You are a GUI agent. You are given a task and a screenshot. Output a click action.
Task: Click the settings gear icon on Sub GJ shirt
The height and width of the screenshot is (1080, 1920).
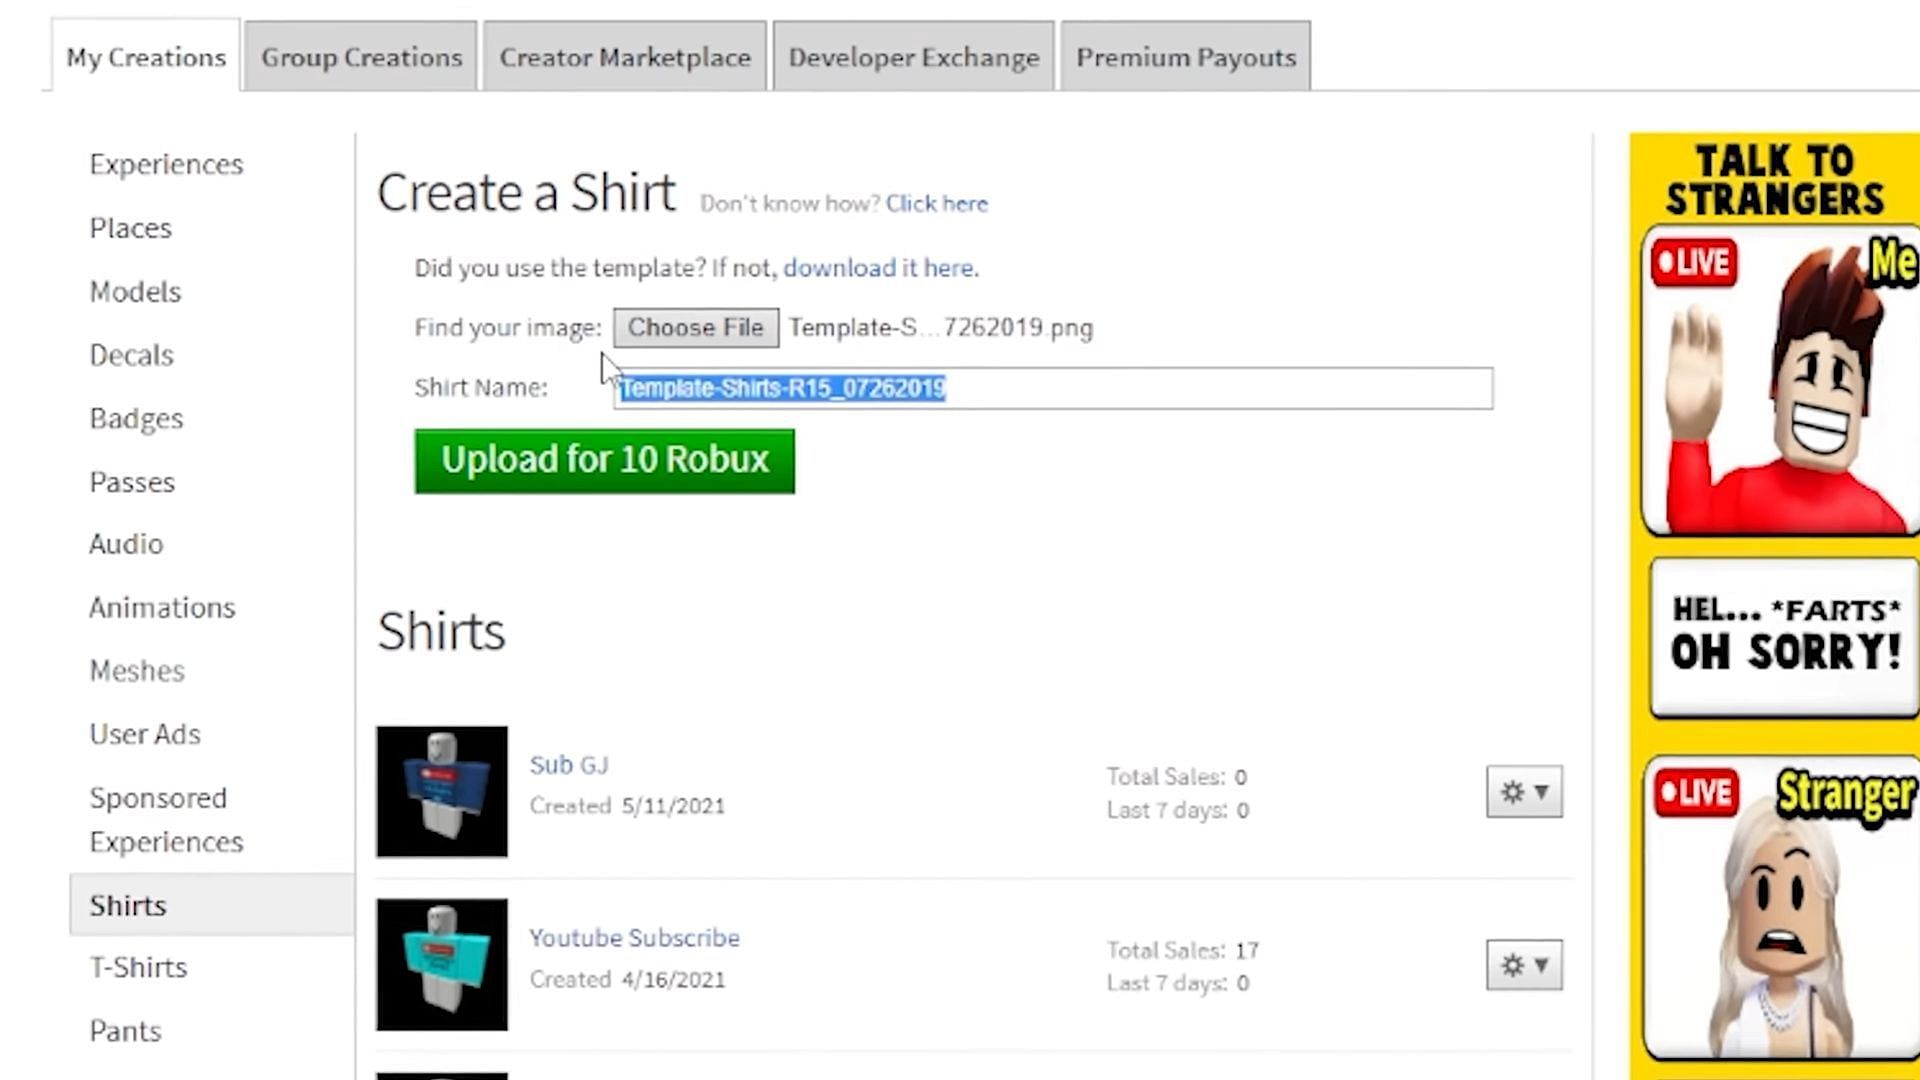(1510, 791)
